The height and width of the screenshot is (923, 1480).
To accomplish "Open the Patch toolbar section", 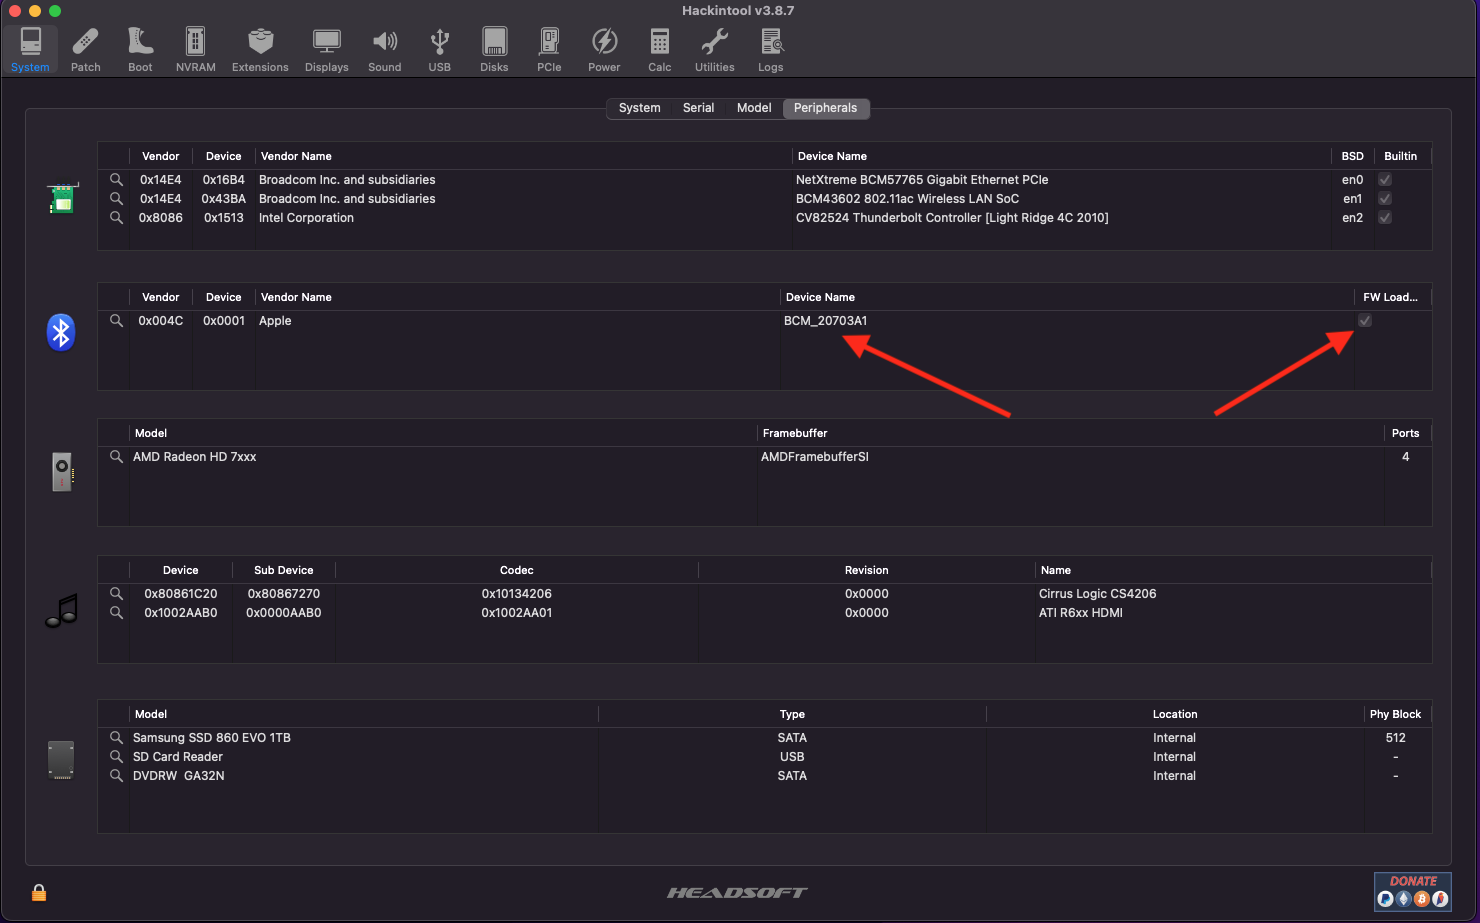I will [x=85, y=50].
